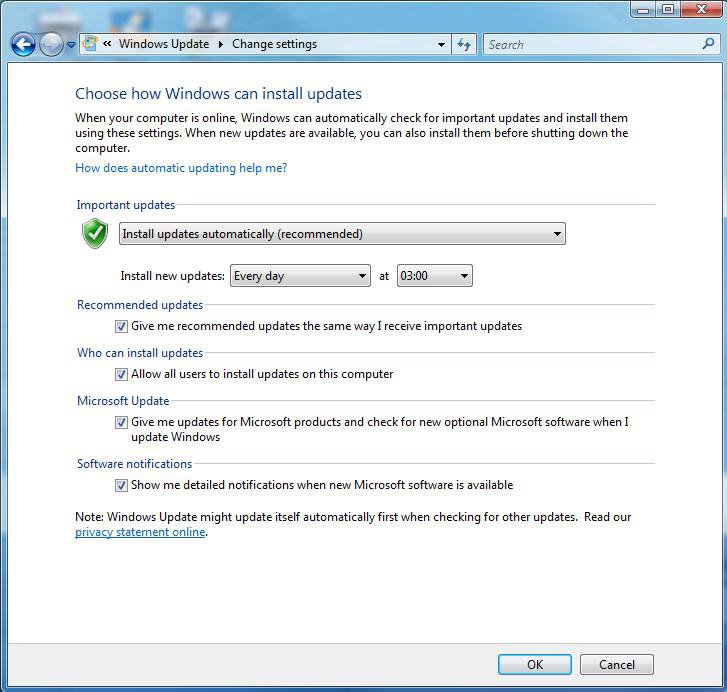The width and height of the screenshot is (727, 692).
Task: Click the green shield check icon
Action: 95,233
